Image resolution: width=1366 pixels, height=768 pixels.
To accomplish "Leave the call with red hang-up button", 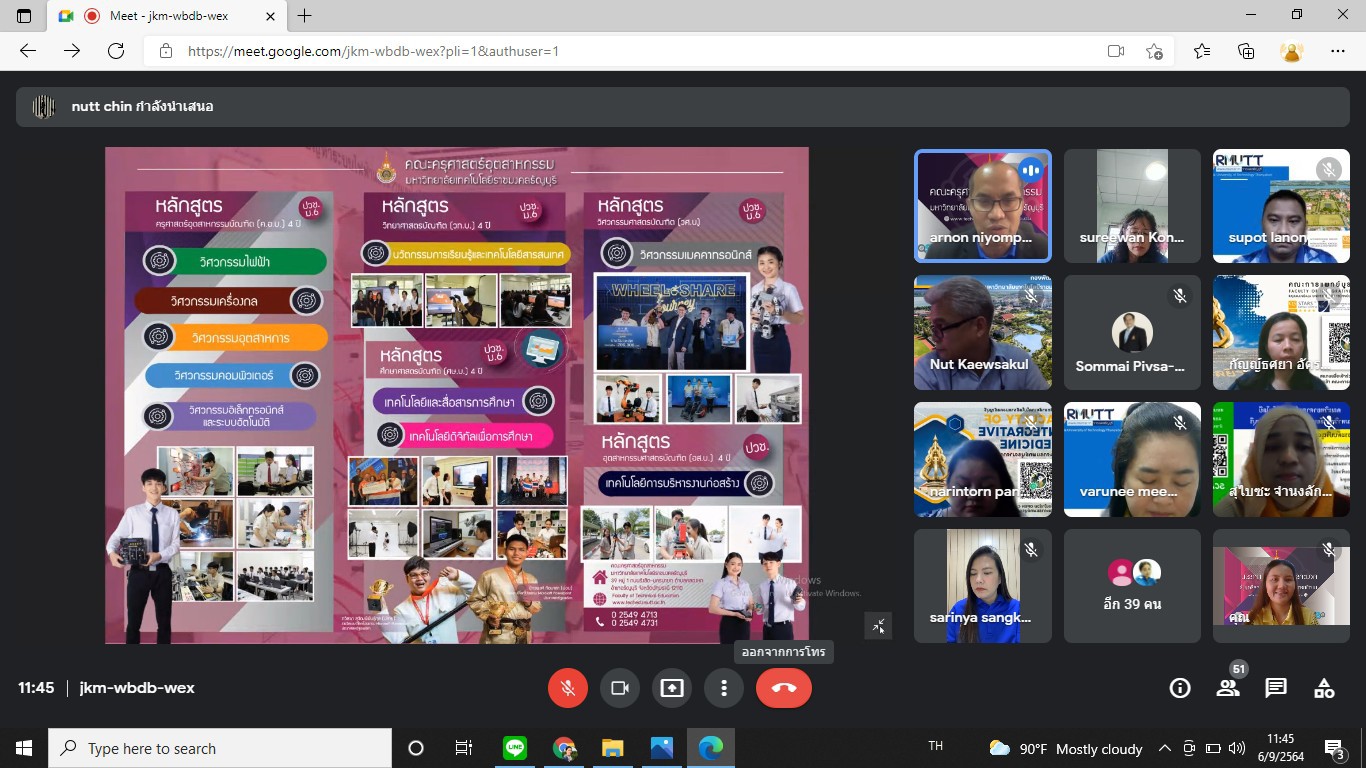I will [784, 688].
